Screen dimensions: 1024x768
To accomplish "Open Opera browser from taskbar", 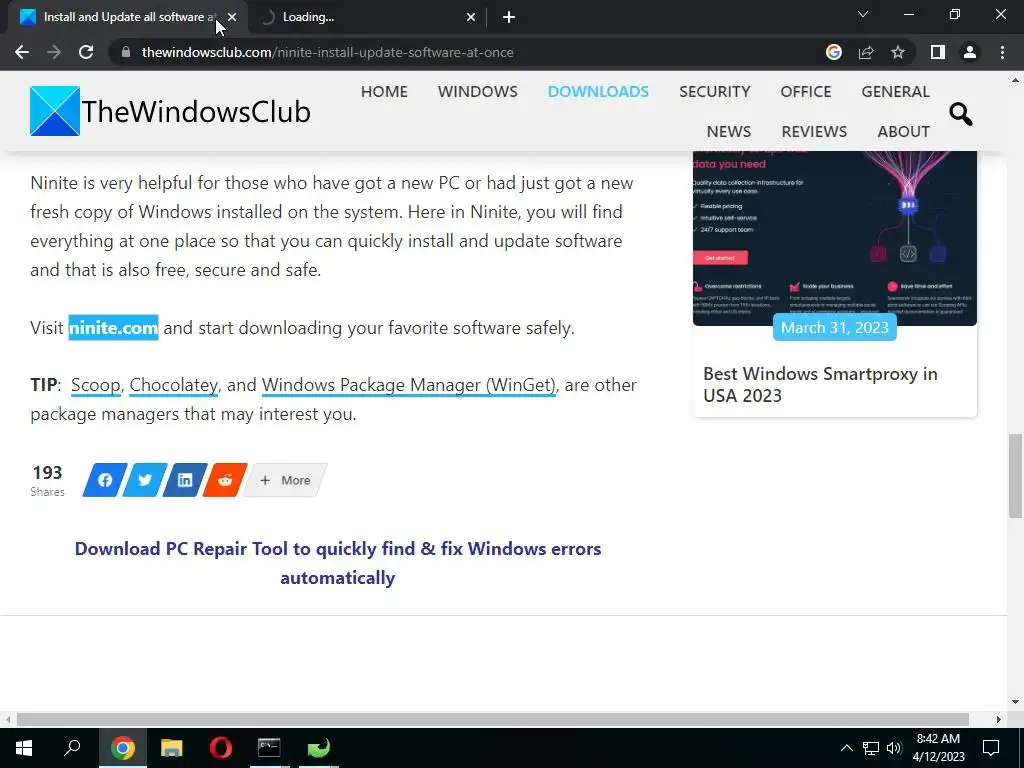I will (221, 748).
